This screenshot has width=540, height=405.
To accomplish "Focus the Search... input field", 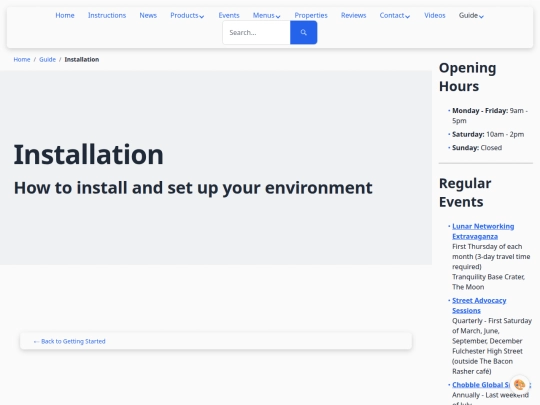I will (257, 32).
